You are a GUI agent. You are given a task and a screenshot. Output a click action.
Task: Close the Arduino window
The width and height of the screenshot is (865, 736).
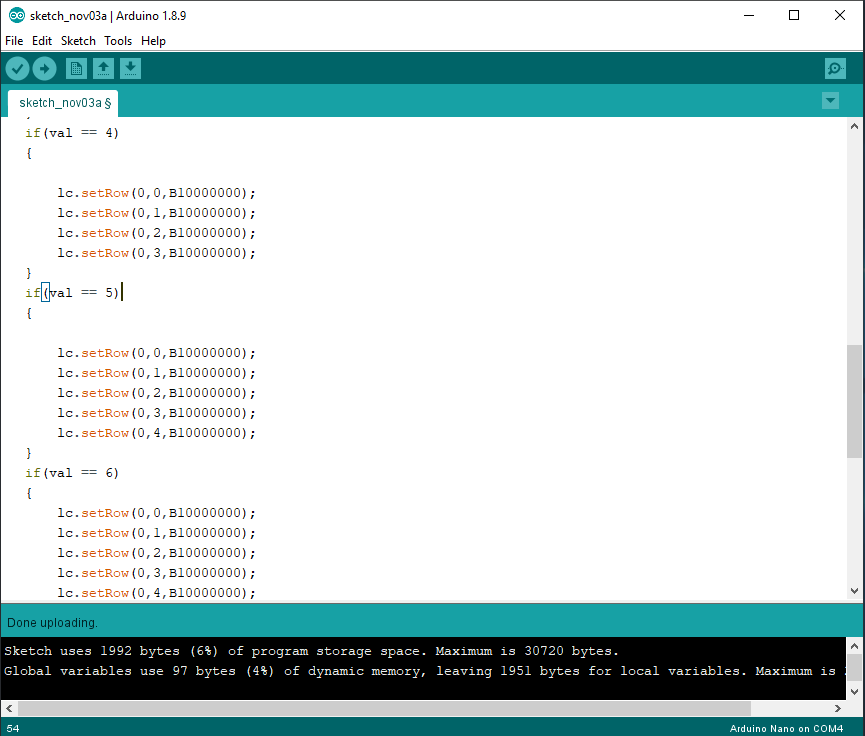pos(840,15)
